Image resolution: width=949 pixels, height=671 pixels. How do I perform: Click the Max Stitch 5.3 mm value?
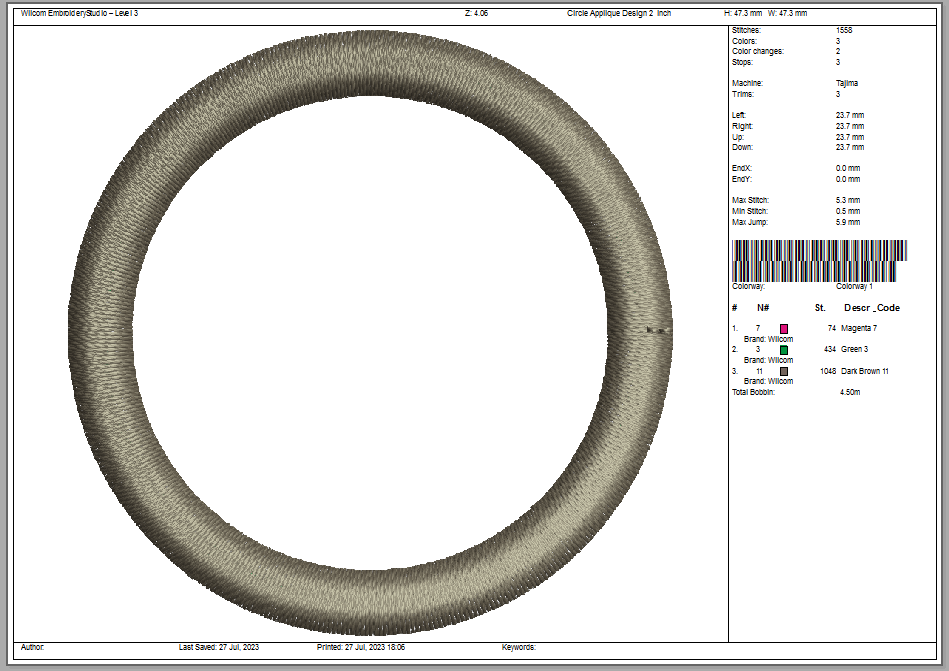849,201
